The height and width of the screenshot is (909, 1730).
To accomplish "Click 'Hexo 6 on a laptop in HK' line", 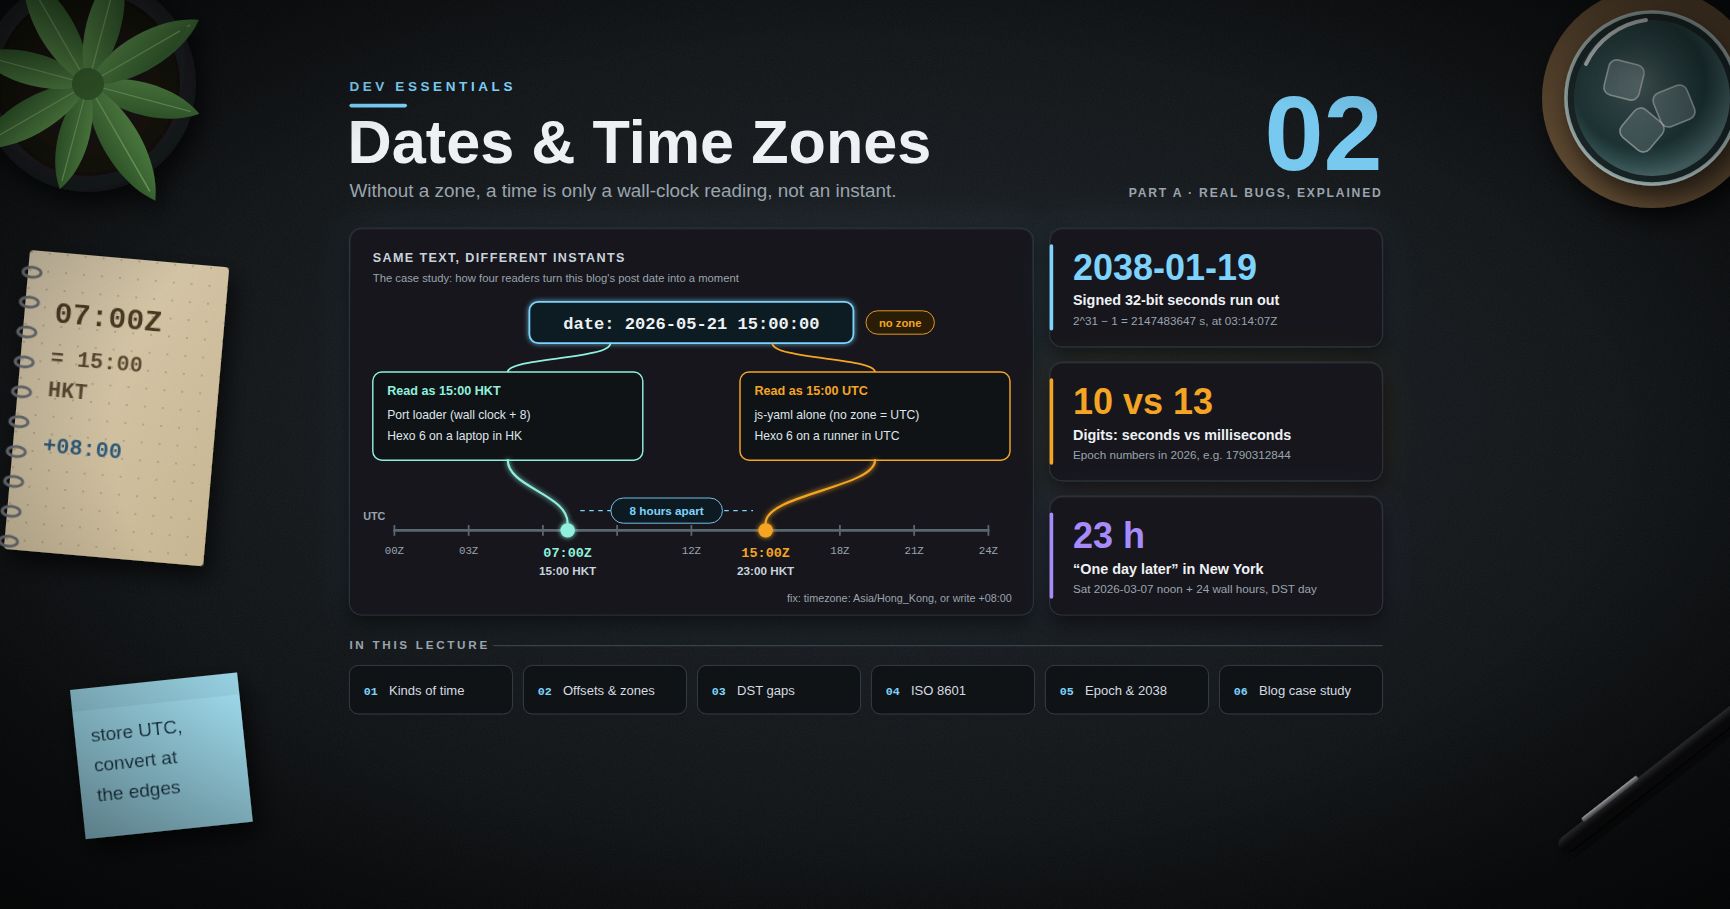I will [455, 436].
